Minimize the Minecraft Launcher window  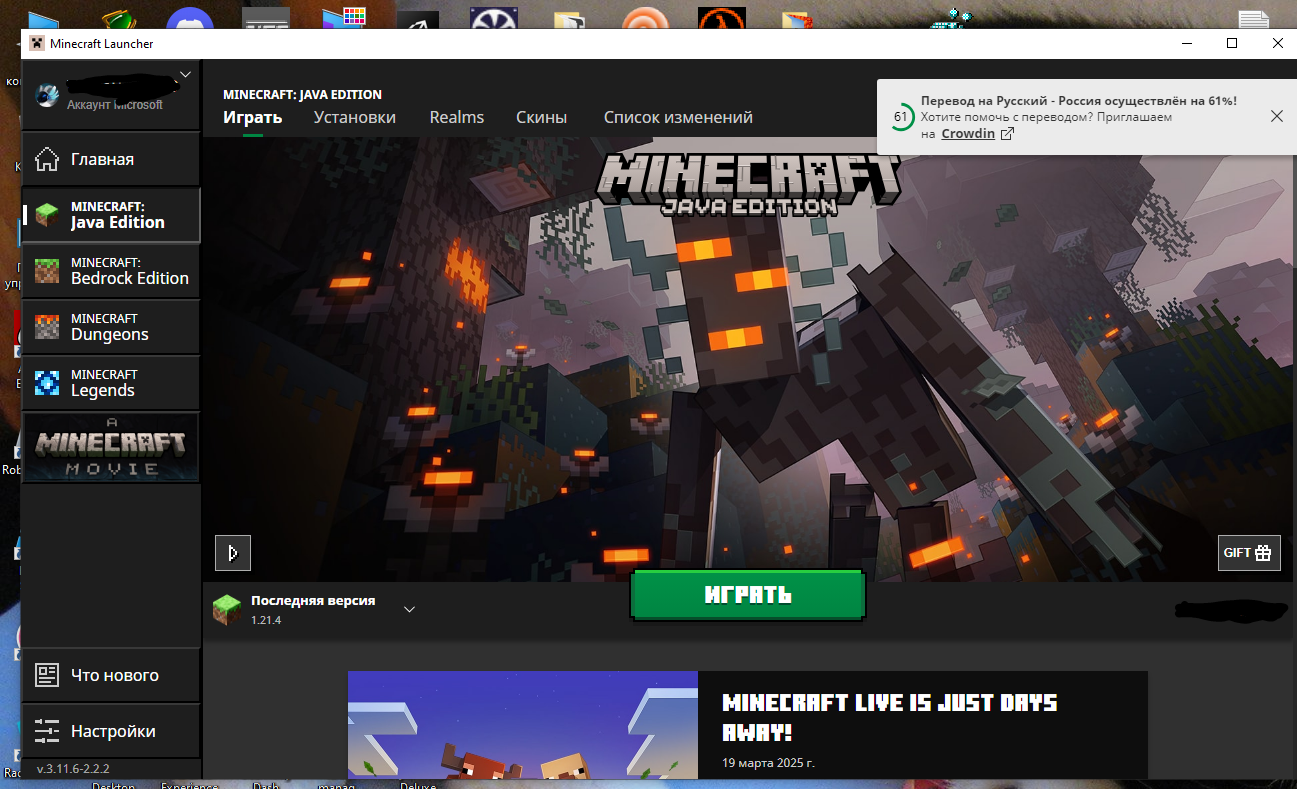[1187, 43]
